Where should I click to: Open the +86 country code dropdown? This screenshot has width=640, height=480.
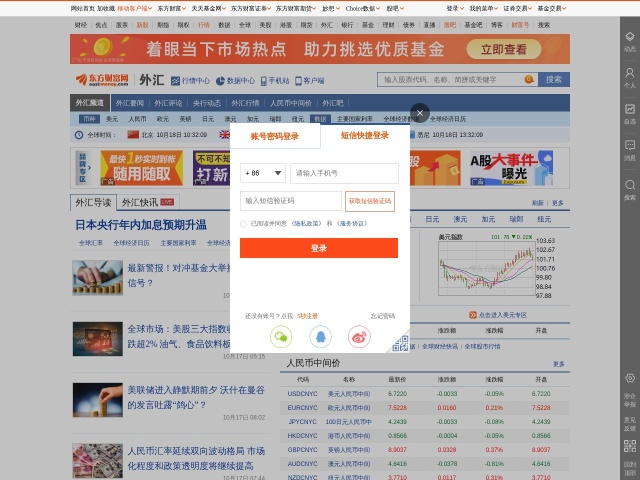(263, 173)
